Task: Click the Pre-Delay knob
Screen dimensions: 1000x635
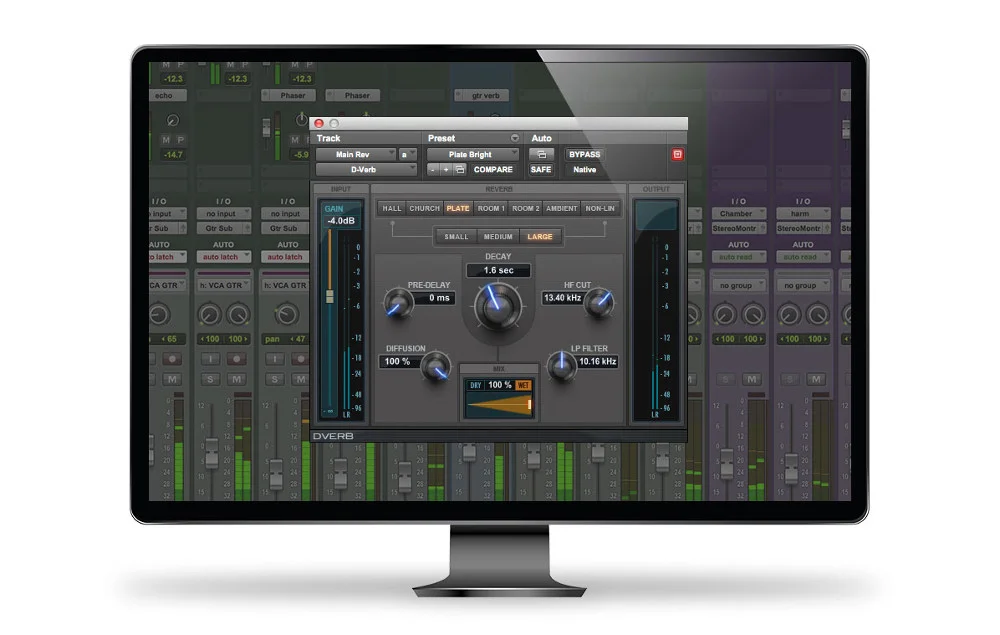Action: (398, 303)
